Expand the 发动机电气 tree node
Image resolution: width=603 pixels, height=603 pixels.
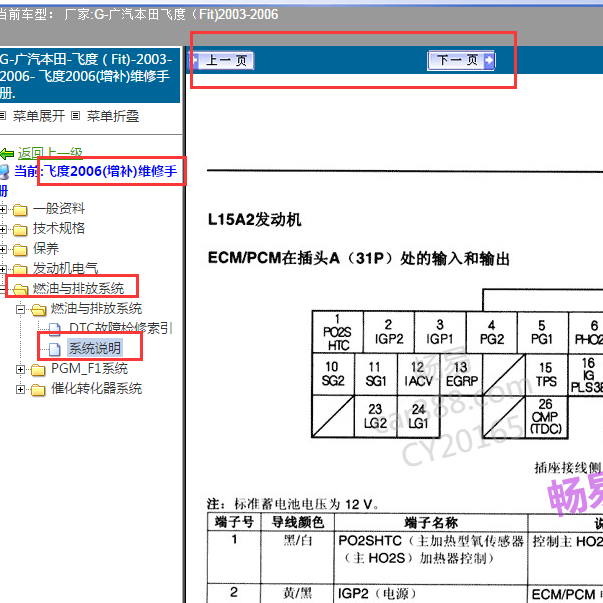pos(3,269)
